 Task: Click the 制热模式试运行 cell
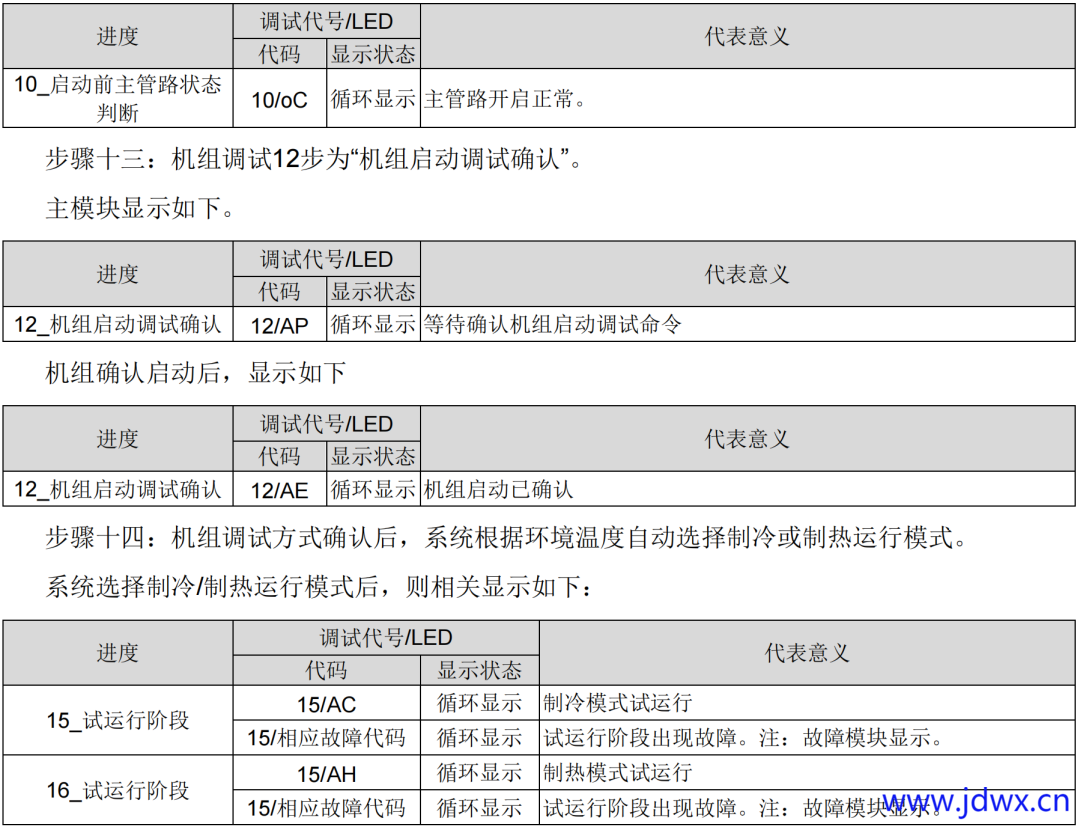pos(617,773)
